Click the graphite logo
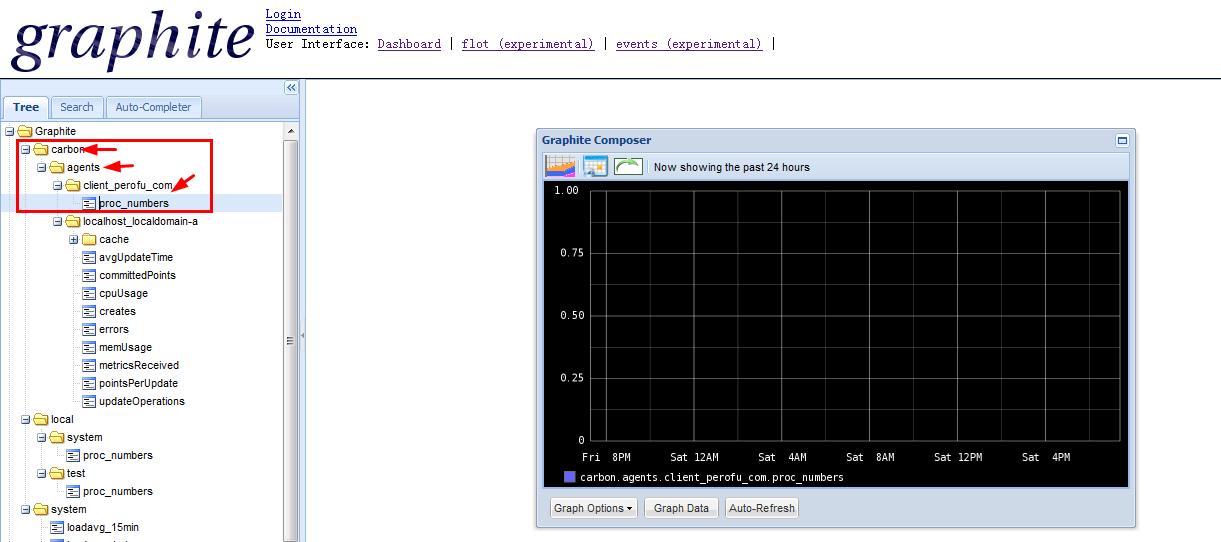The image size is (1221, 542). 132,40
